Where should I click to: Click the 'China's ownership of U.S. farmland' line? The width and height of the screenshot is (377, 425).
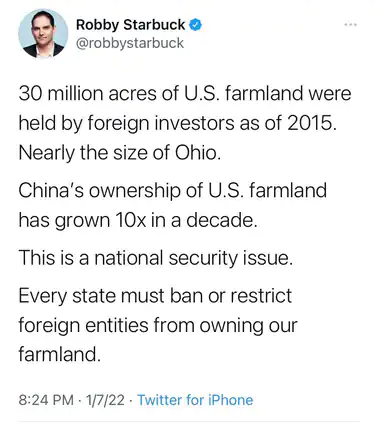coord(173,191)
